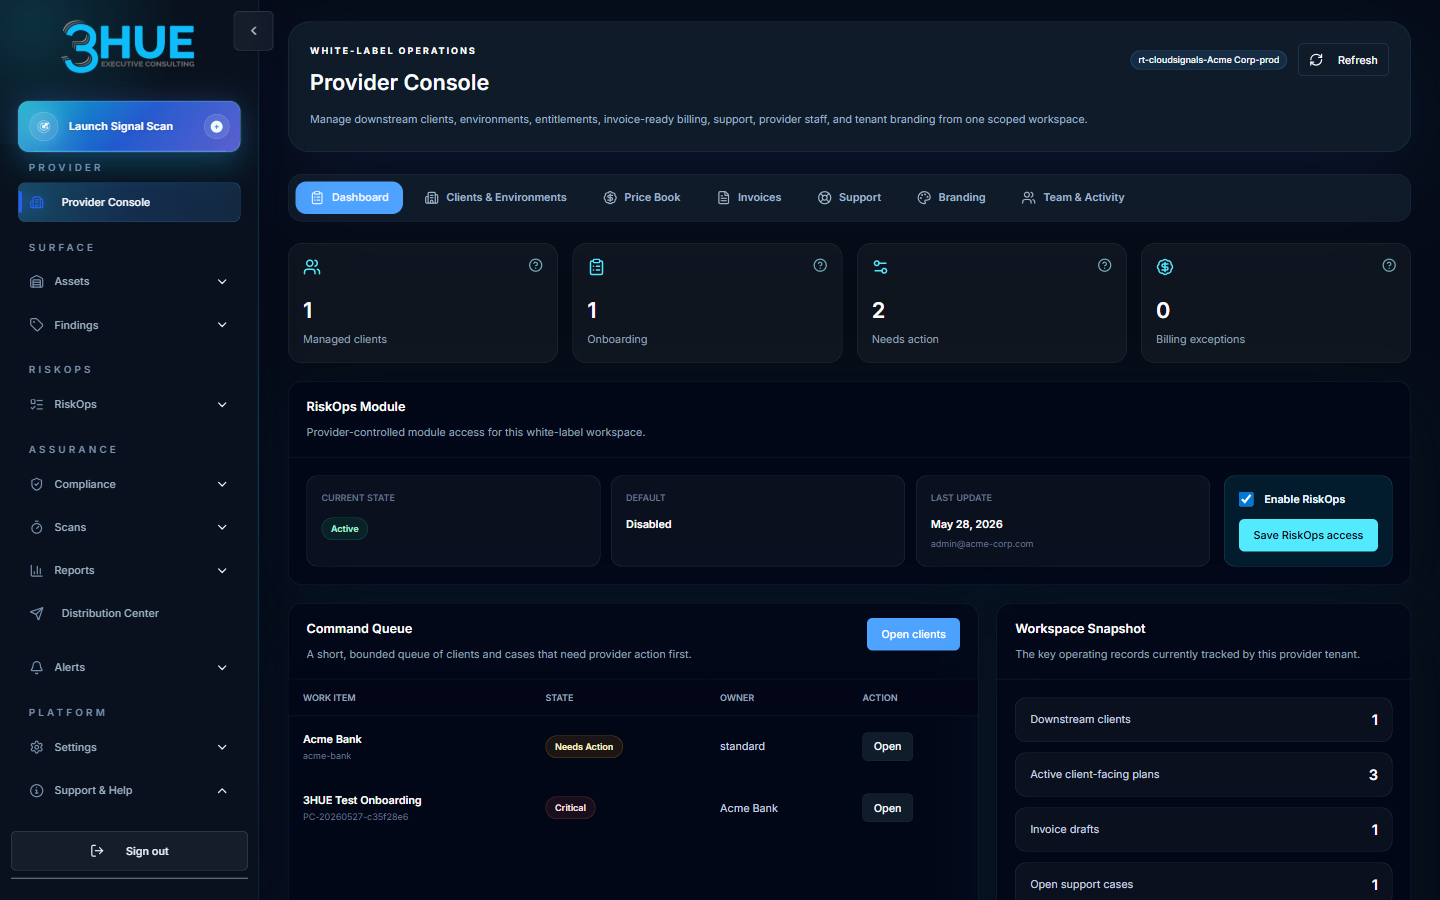The width and height of the screenshot is (1440, 900).
Task: Click the Settings gear icon
Action: [x=37, y=748]
